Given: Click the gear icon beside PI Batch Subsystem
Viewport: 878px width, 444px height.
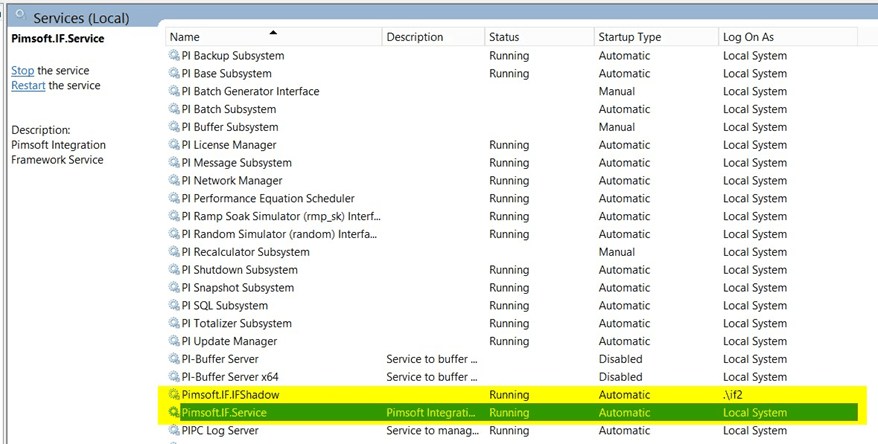Looking at the screenshot, I should [174, 109].
